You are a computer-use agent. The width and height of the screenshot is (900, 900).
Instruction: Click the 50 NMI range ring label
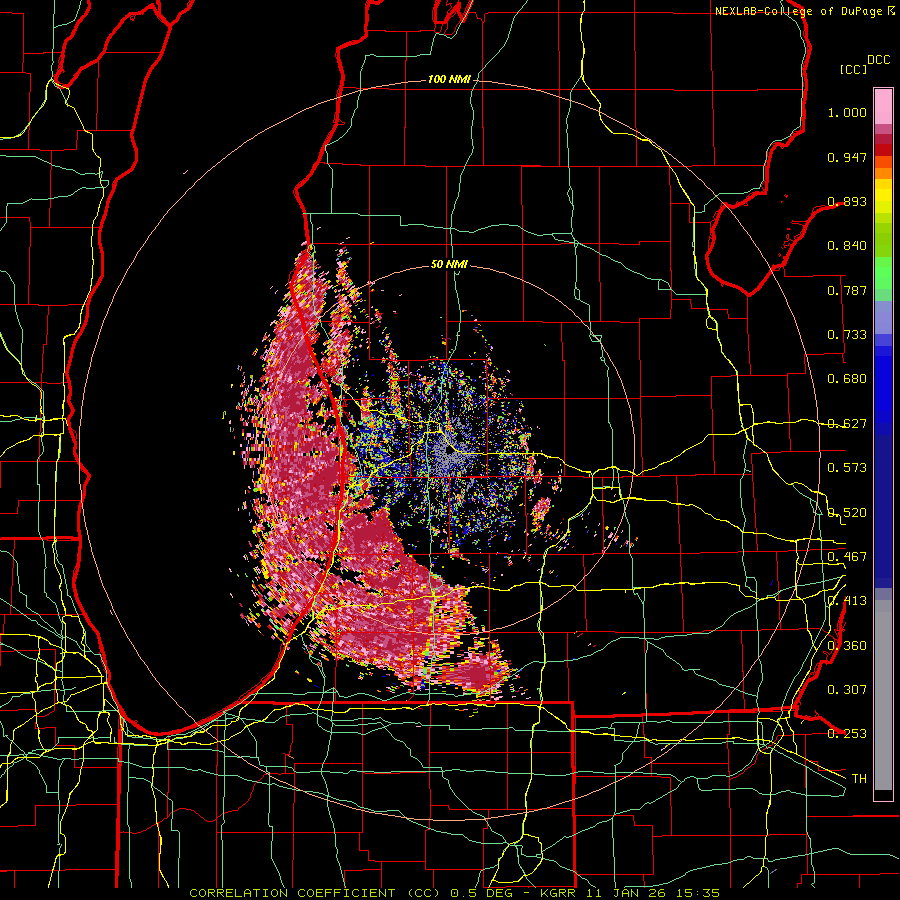pos(449,265)
